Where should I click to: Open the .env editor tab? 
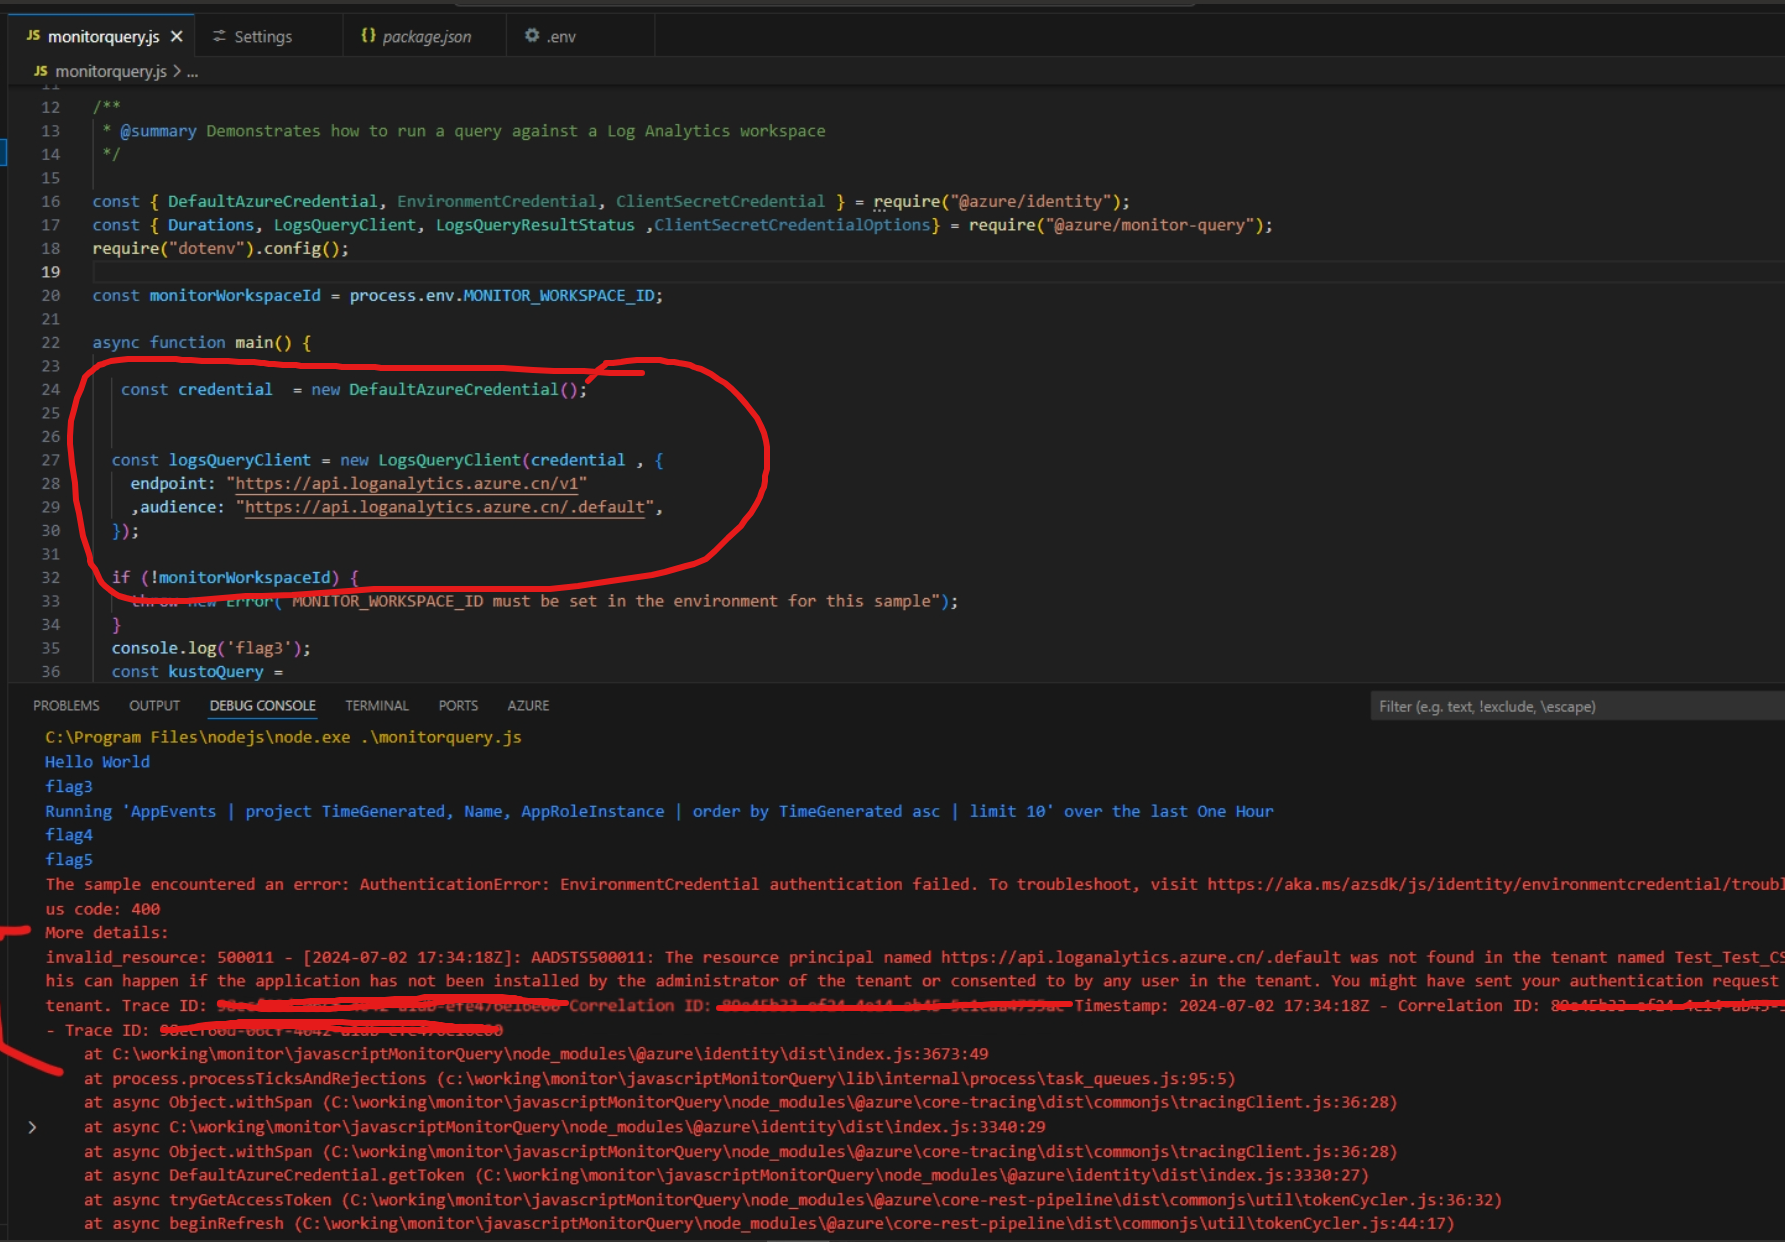click(561, 37)
